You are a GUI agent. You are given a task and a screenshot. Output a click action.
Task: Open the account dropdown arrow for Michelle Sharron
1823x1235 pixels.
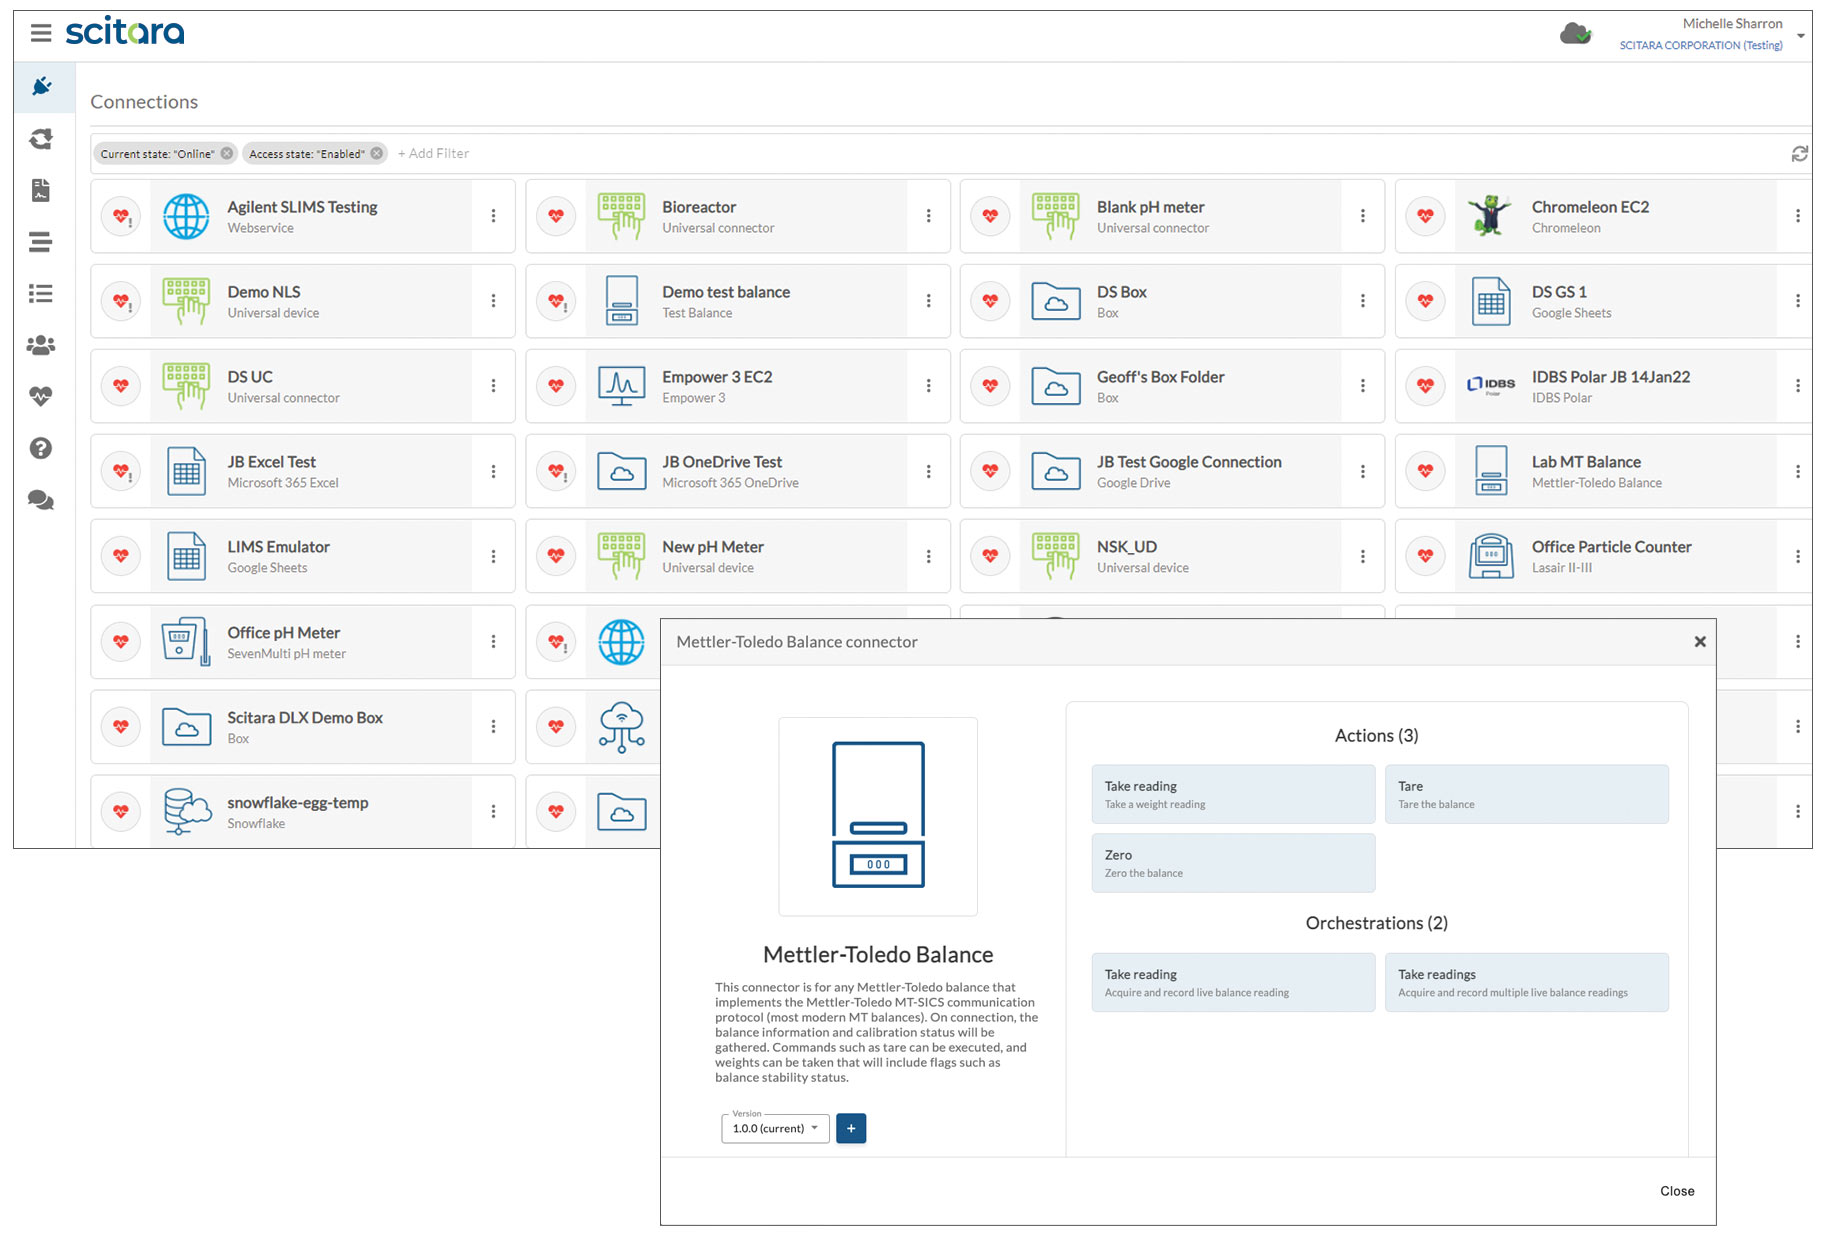[1801, 36]
